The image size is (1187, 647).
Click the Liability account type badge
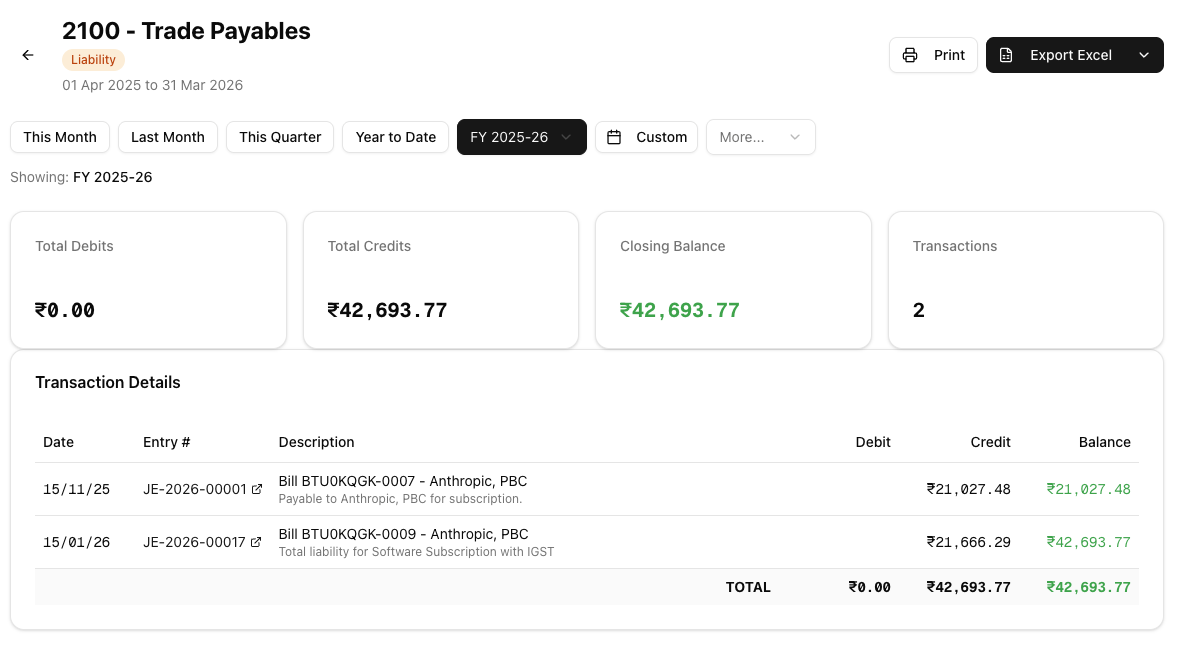pos(94,60)
